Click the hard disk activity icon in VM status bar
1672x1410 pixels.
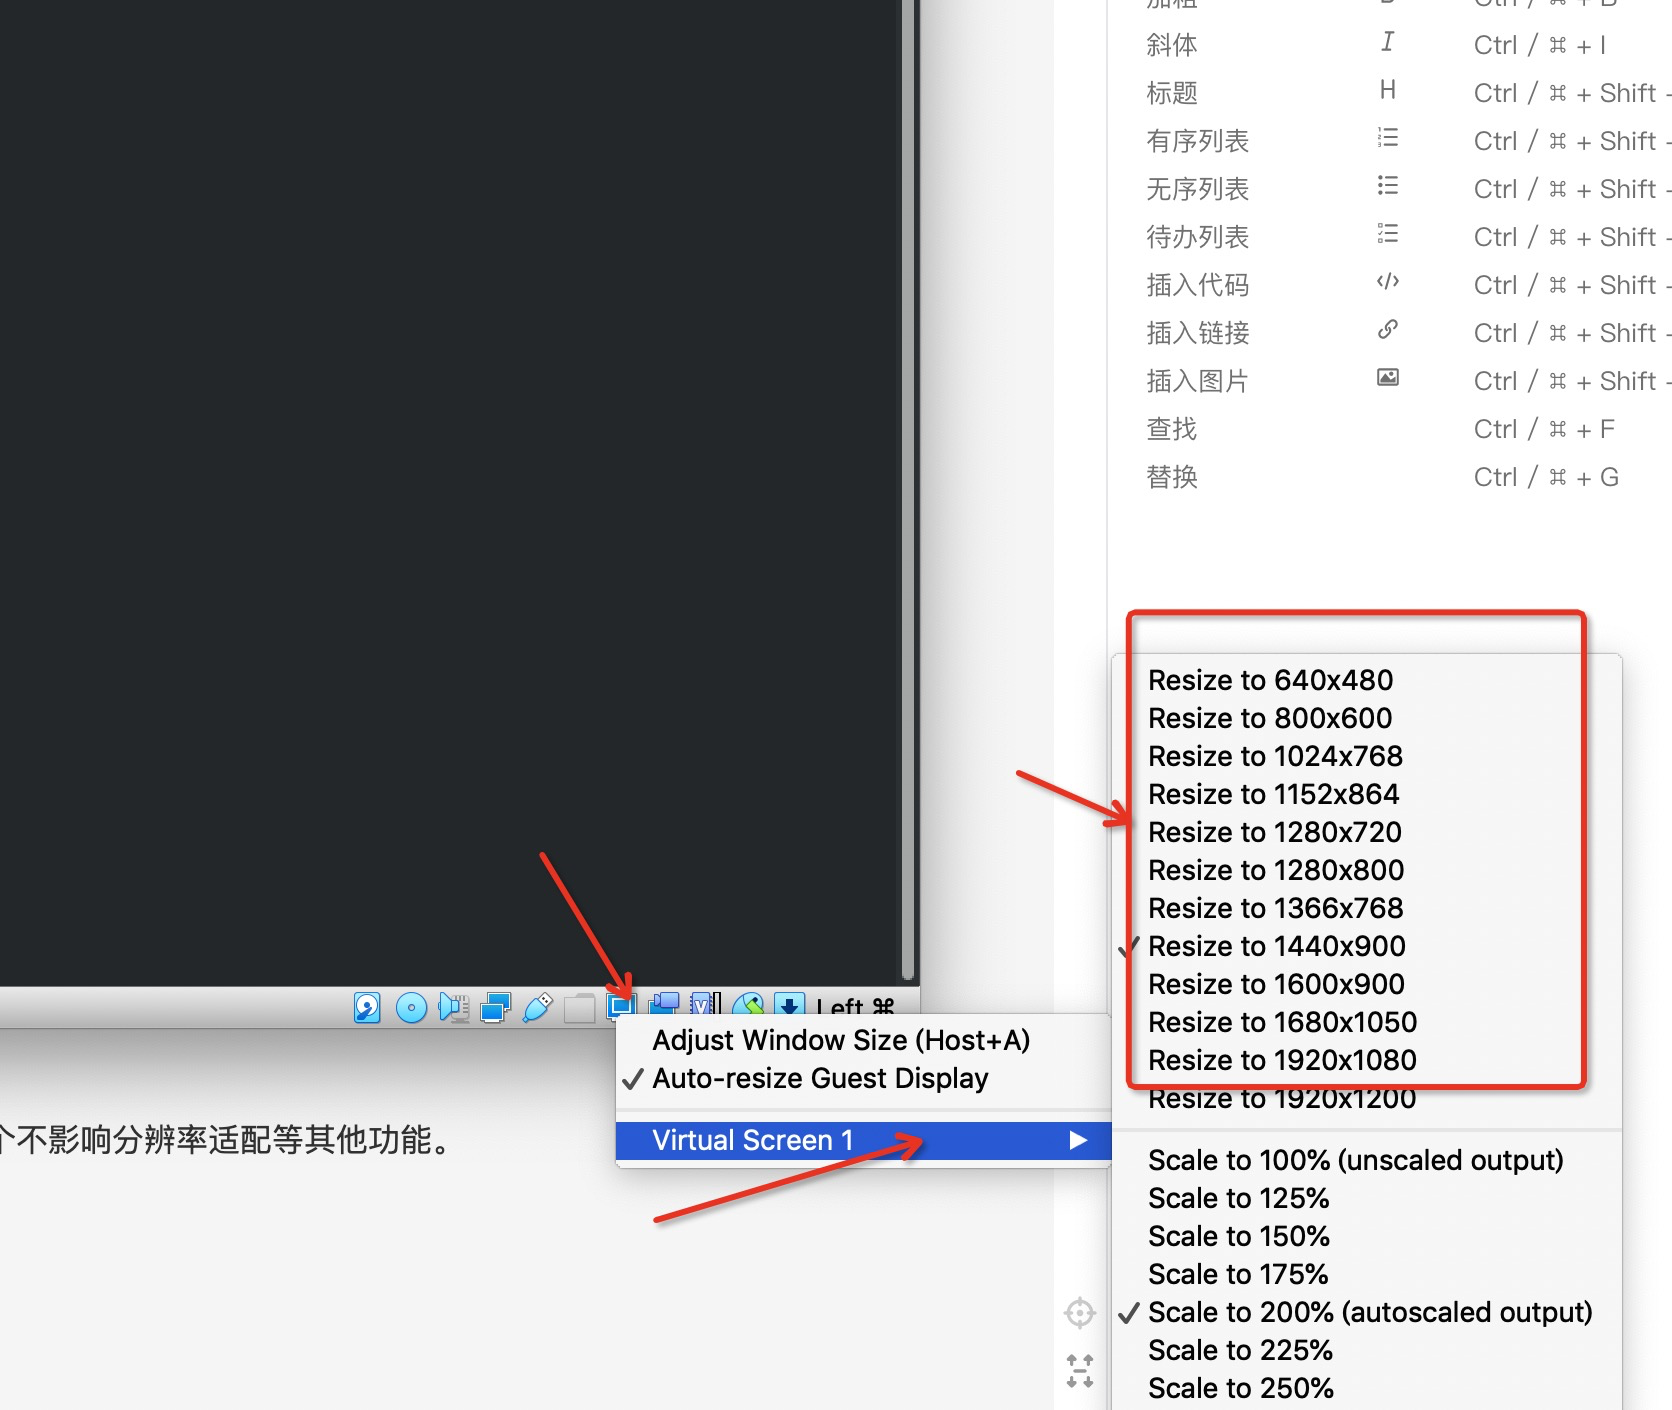point(367,1007)
